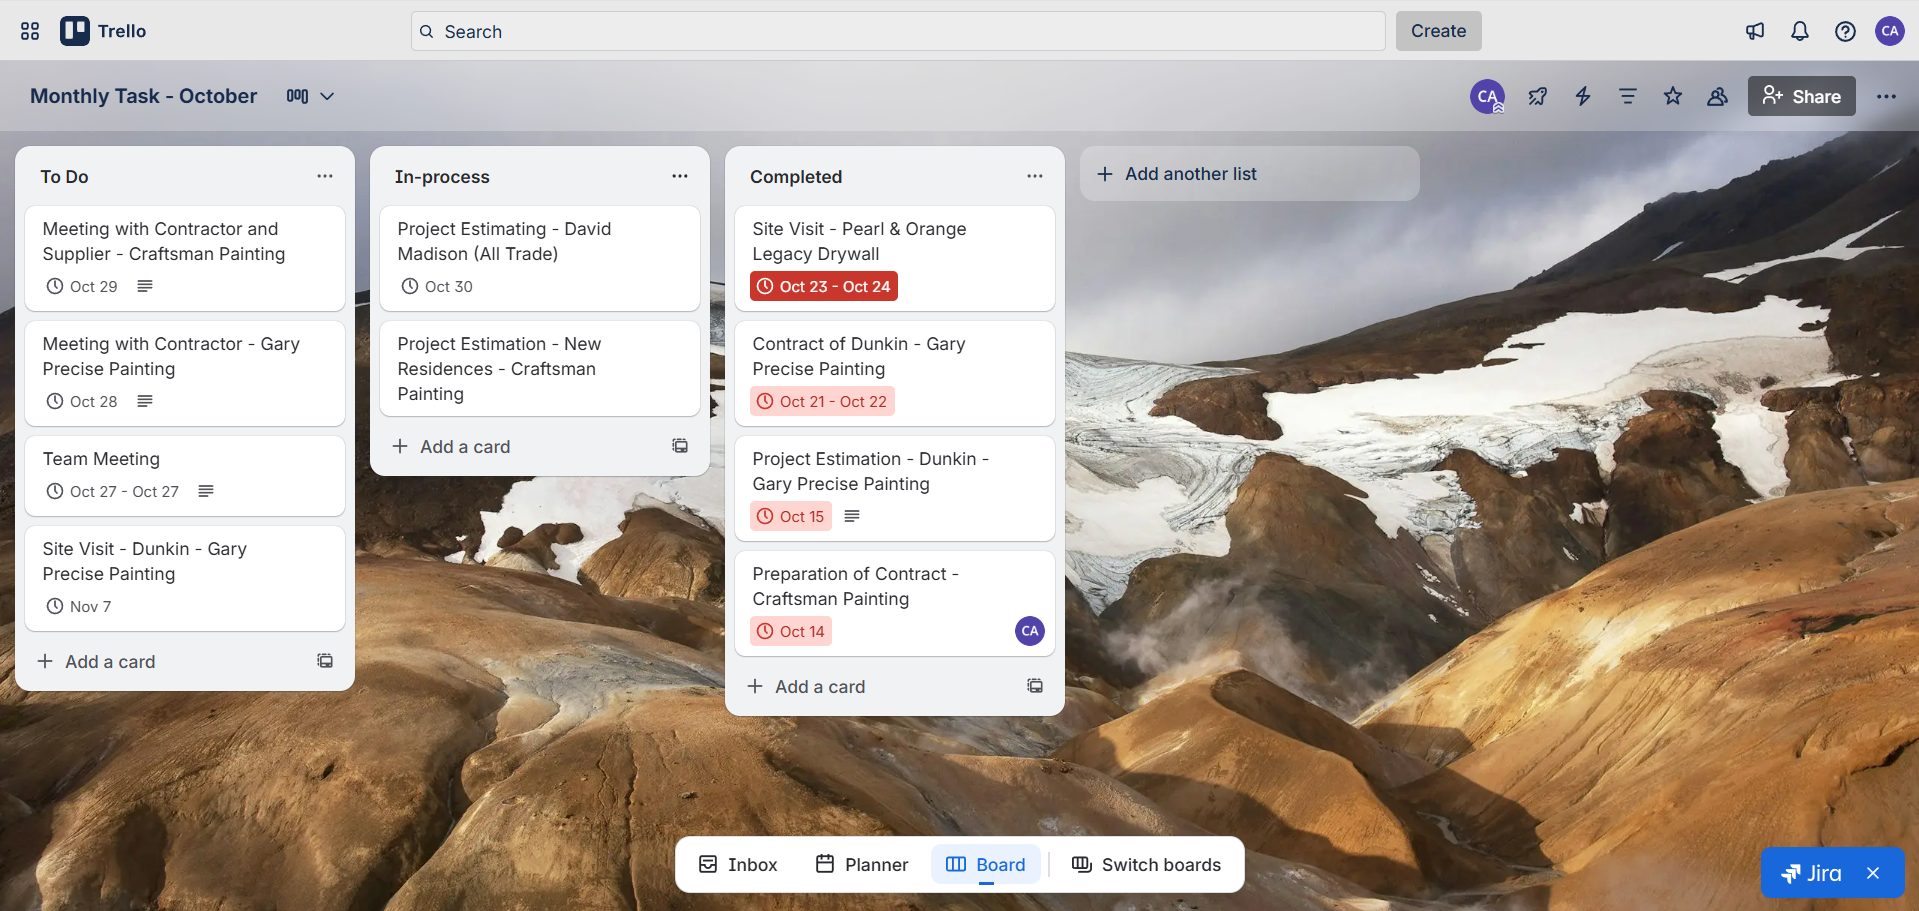Open the notifications bell
The width and height of the screenshot is (1919, 911).
(1800, 31)
